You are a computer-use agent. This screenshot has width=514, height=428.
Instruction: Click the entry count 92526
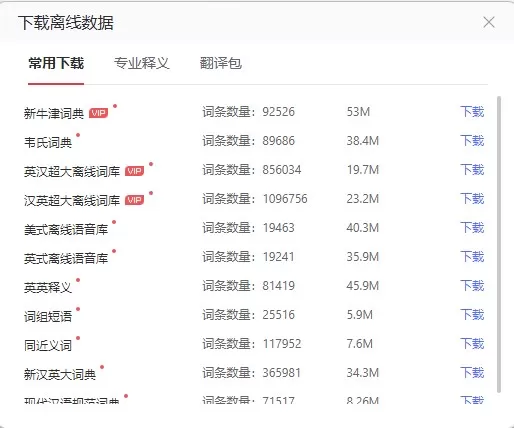point(279,112)
